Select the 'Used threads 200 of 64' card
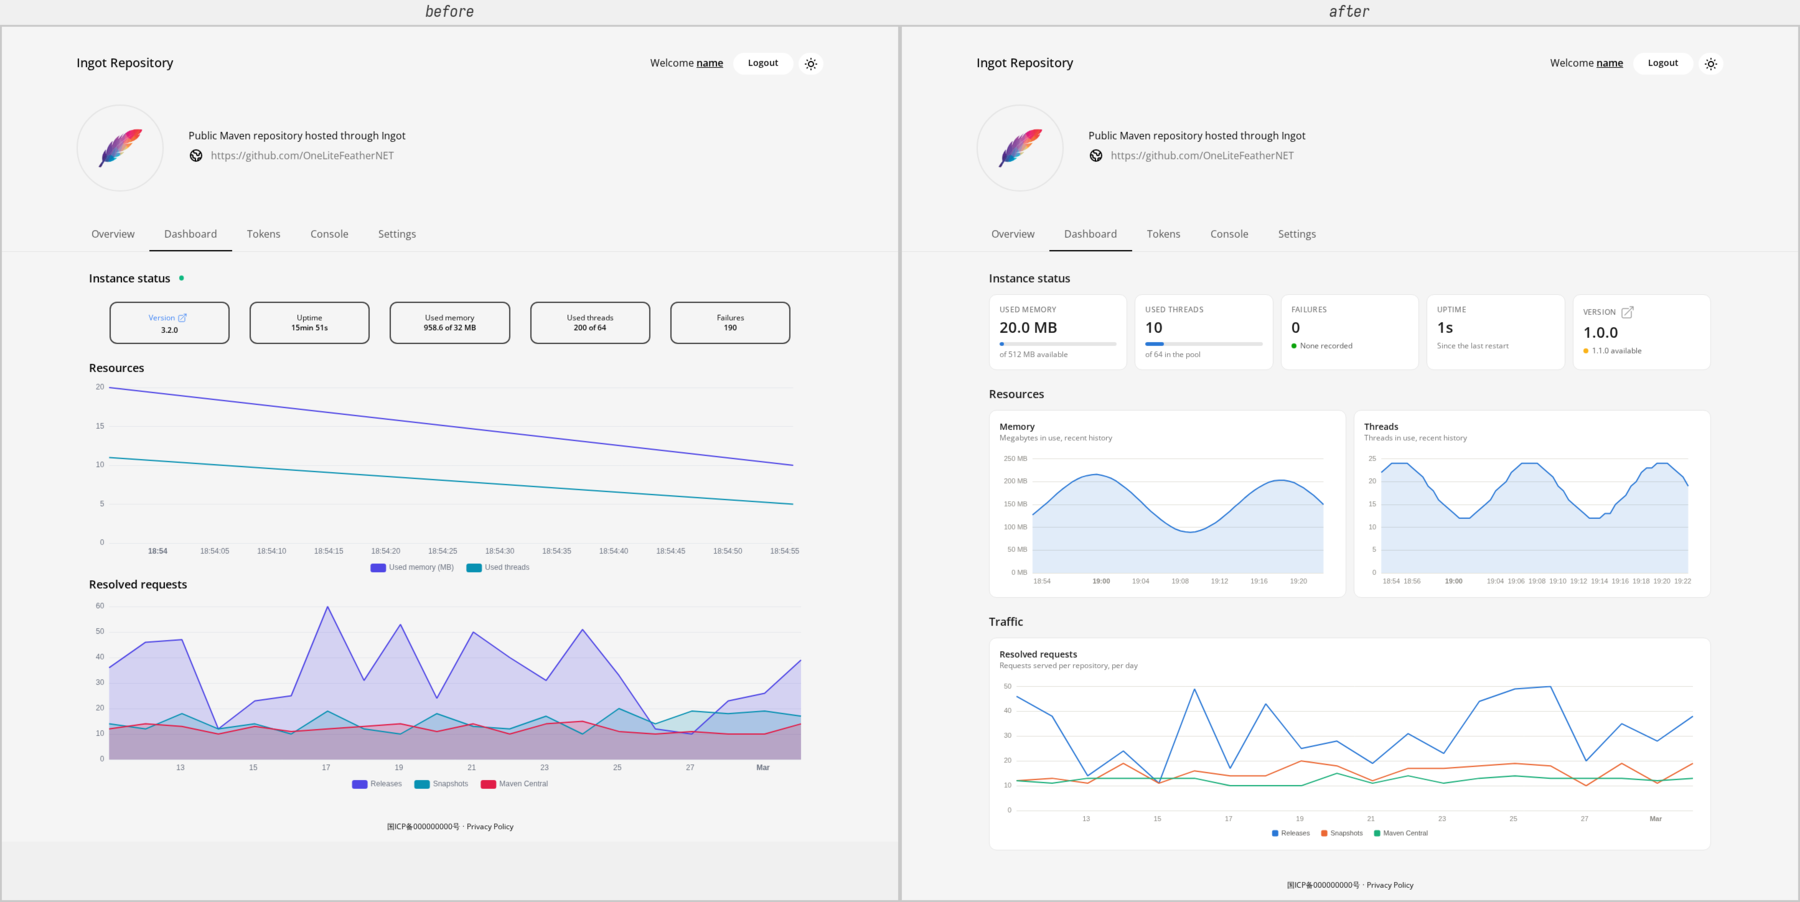The height and width of the screenshot is (902, 1800). (x=590, y=323)
